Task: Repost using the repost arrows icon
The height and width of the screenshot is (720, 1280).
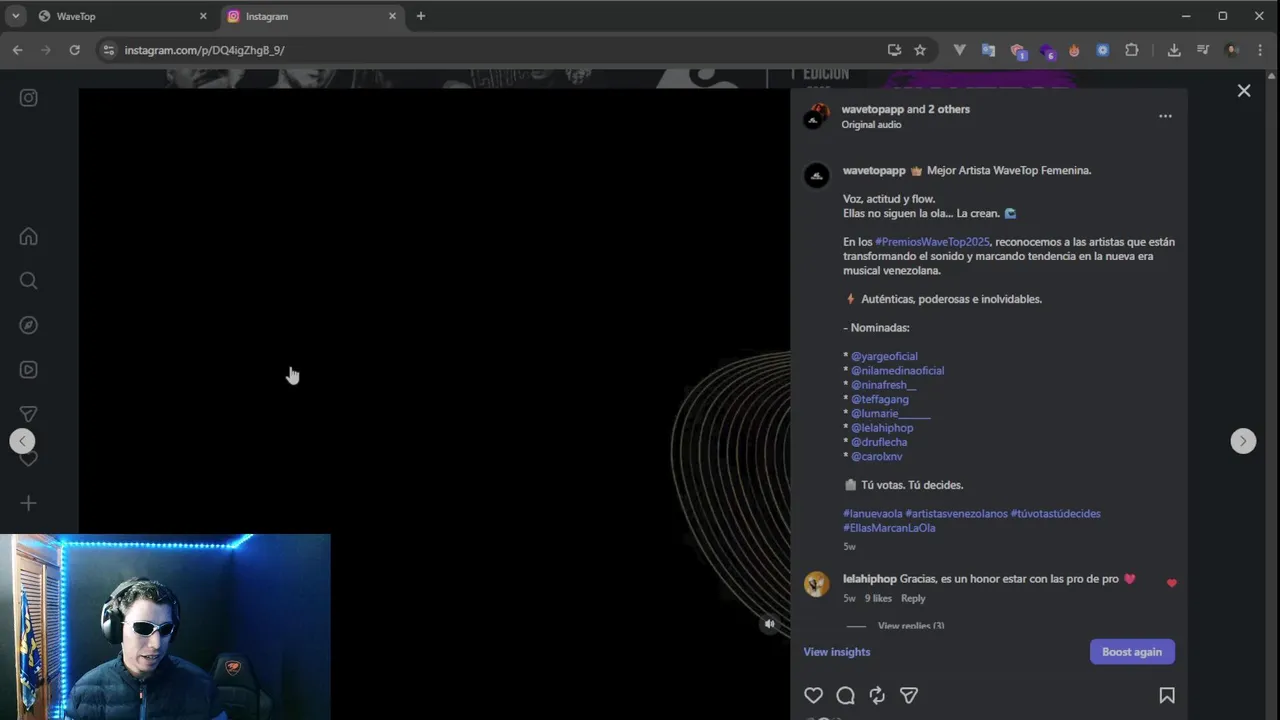Action: pyautogui.click(x=877, y=696)
